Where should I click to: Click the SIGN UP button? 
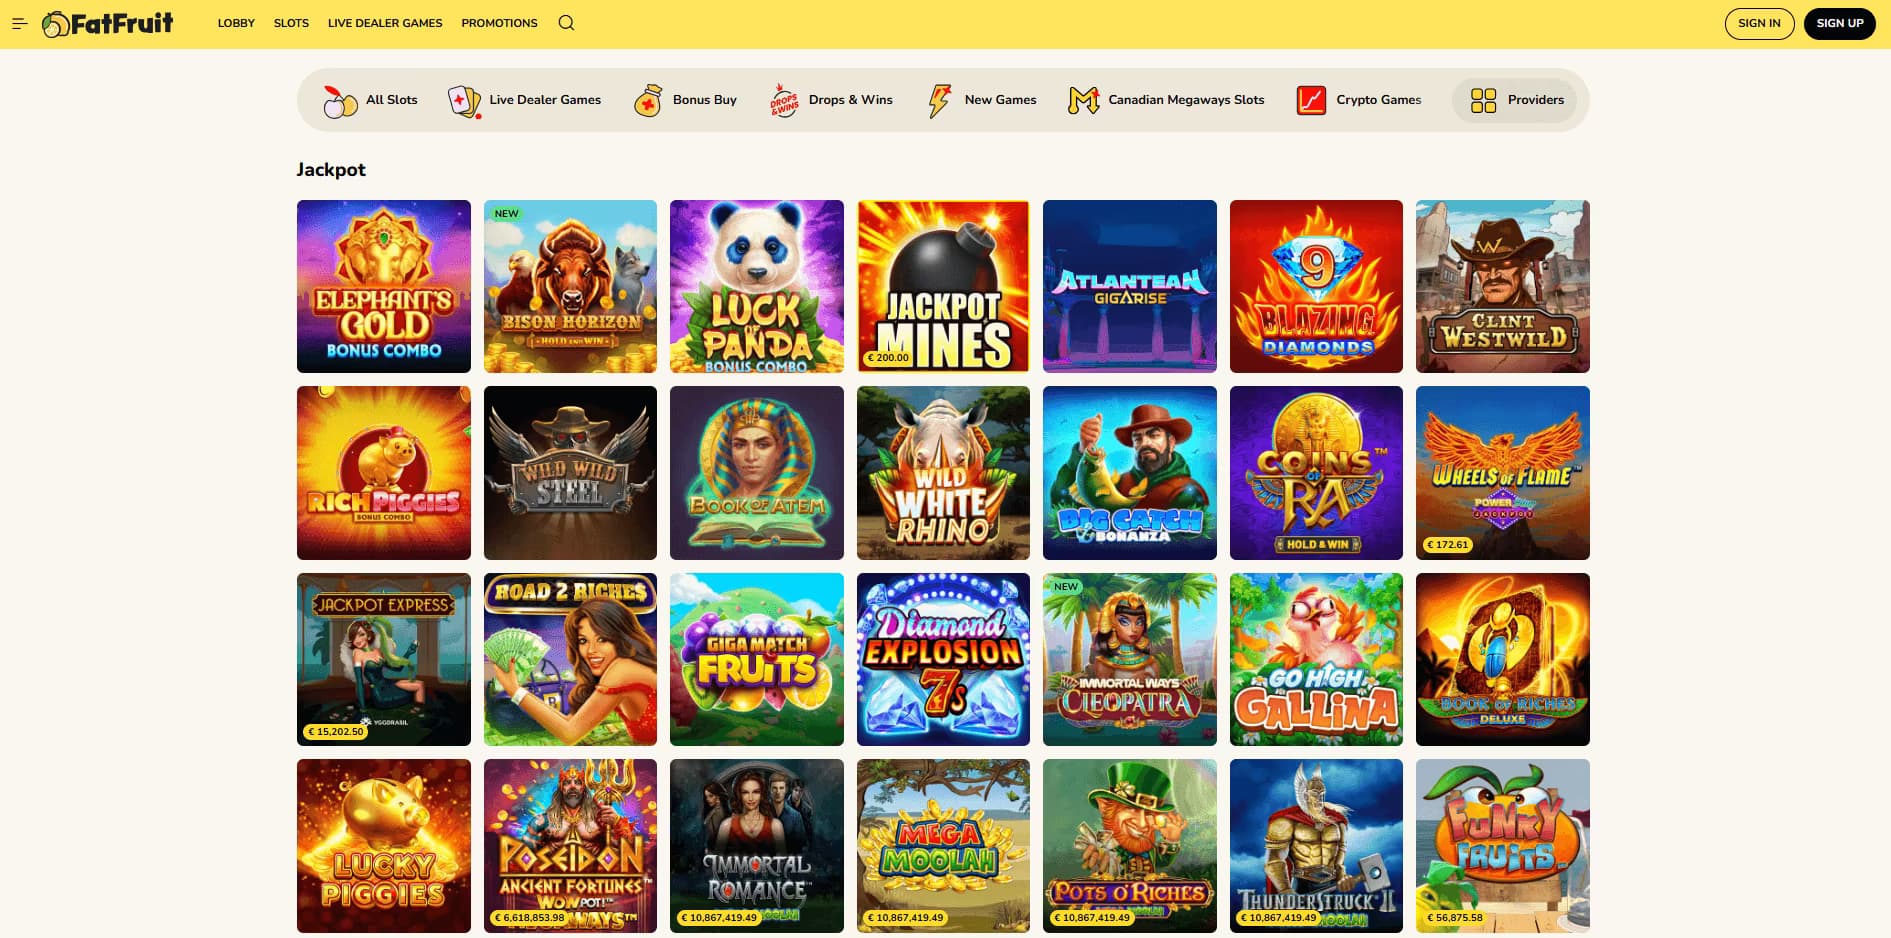[1840, 23]
